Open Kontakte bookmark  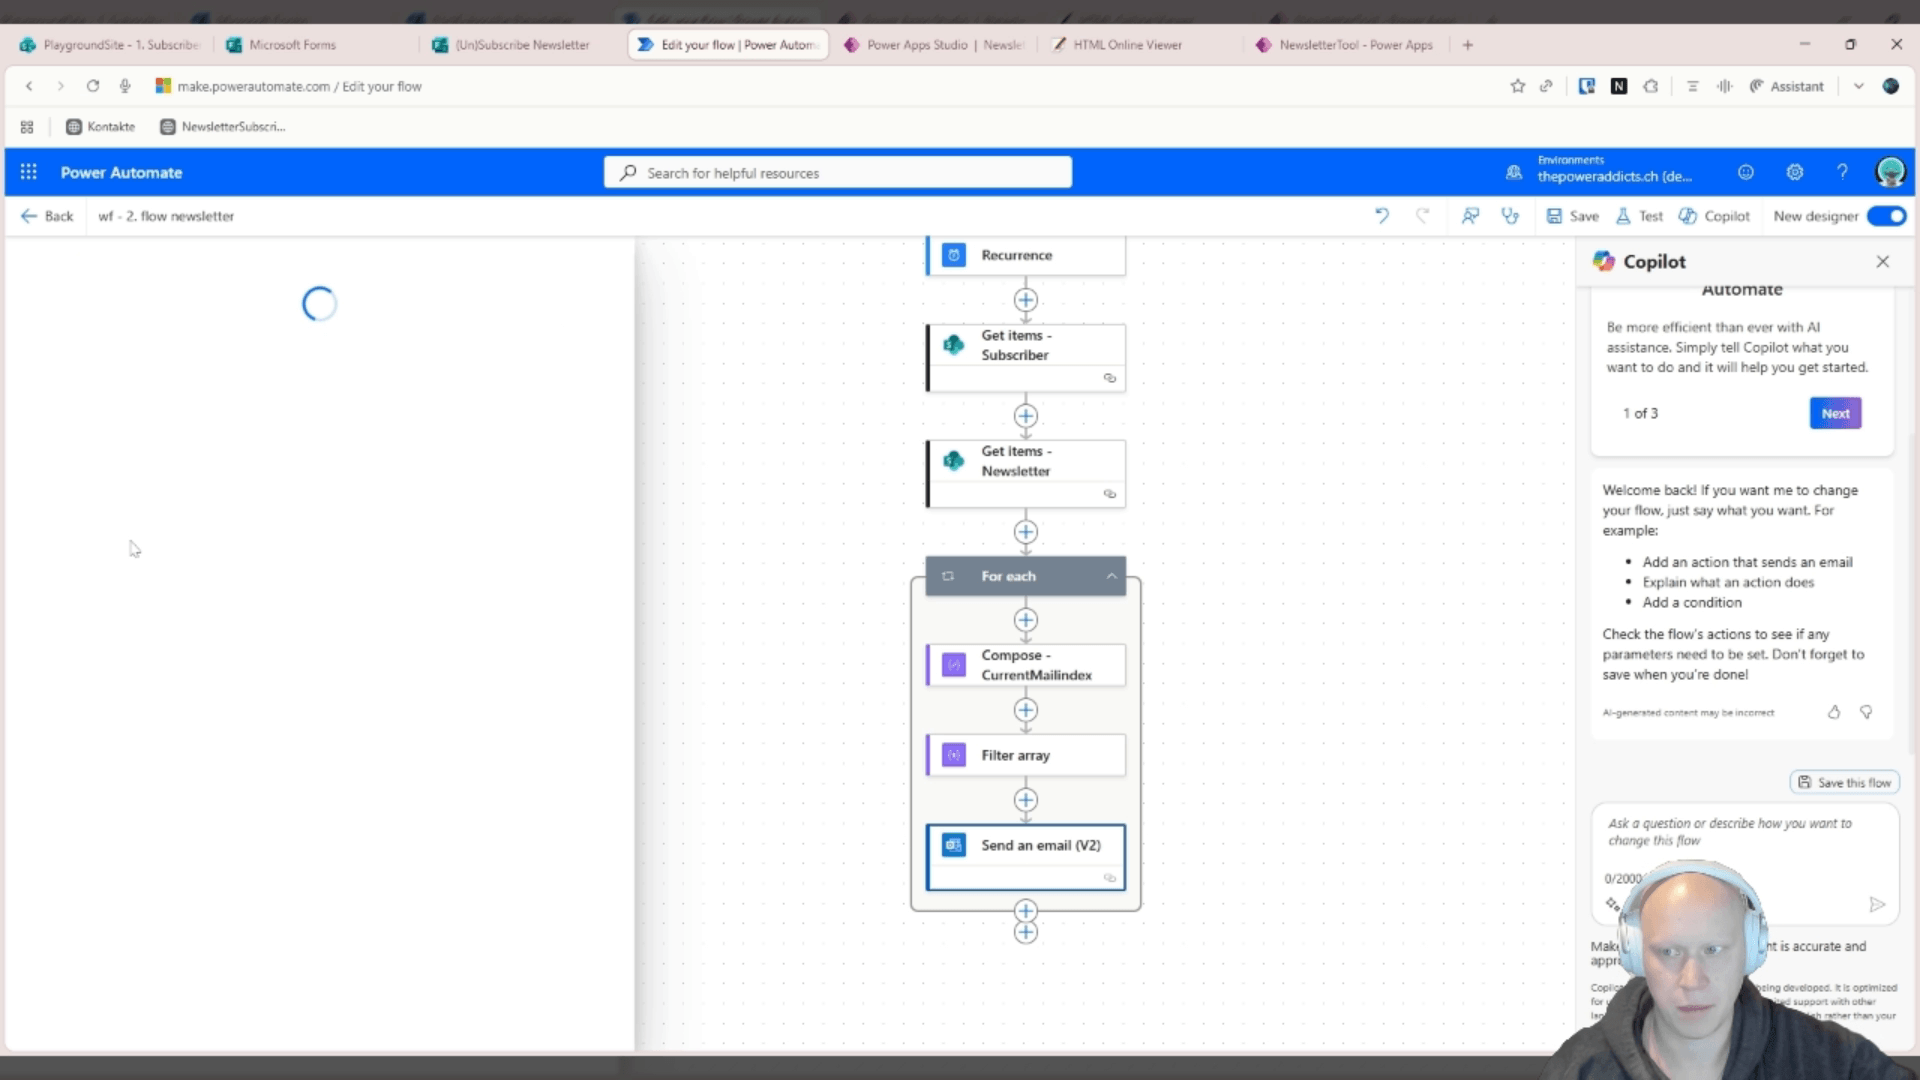(100, 126)
